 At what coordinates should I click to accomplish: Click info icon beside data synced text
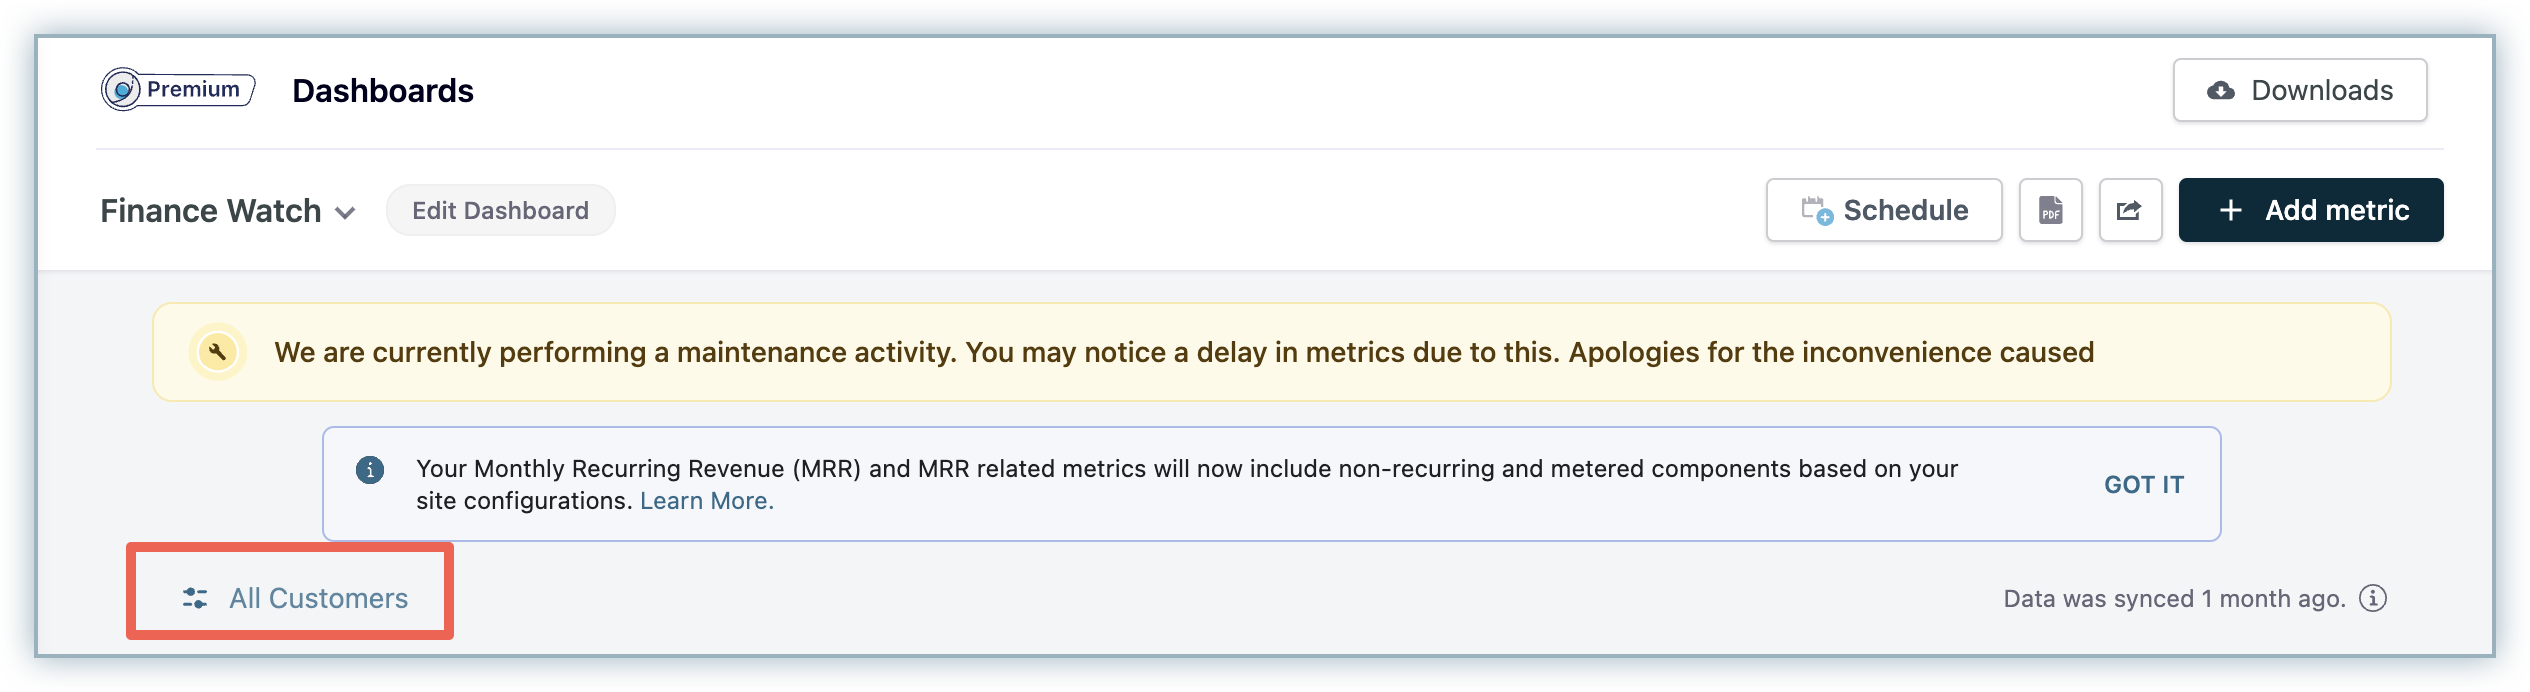2373,598
